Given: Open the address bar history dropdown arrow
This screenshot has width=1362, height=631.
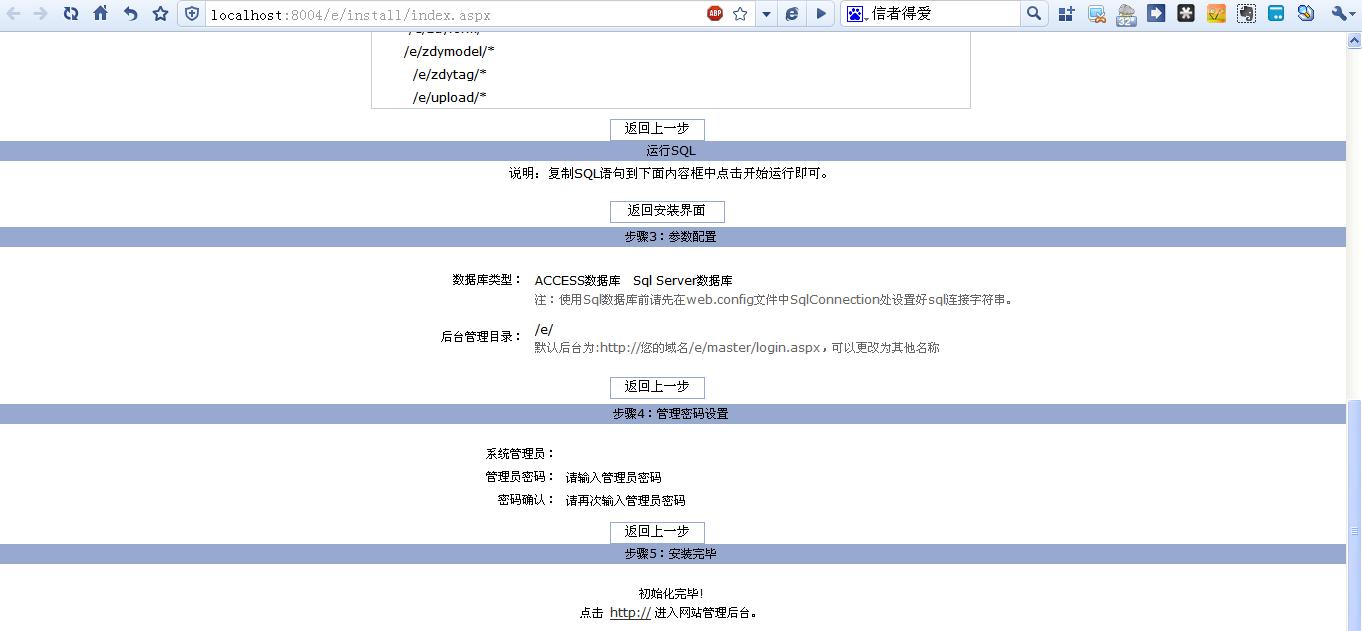Looking at the screenshot, I should [x=766, y=14].
